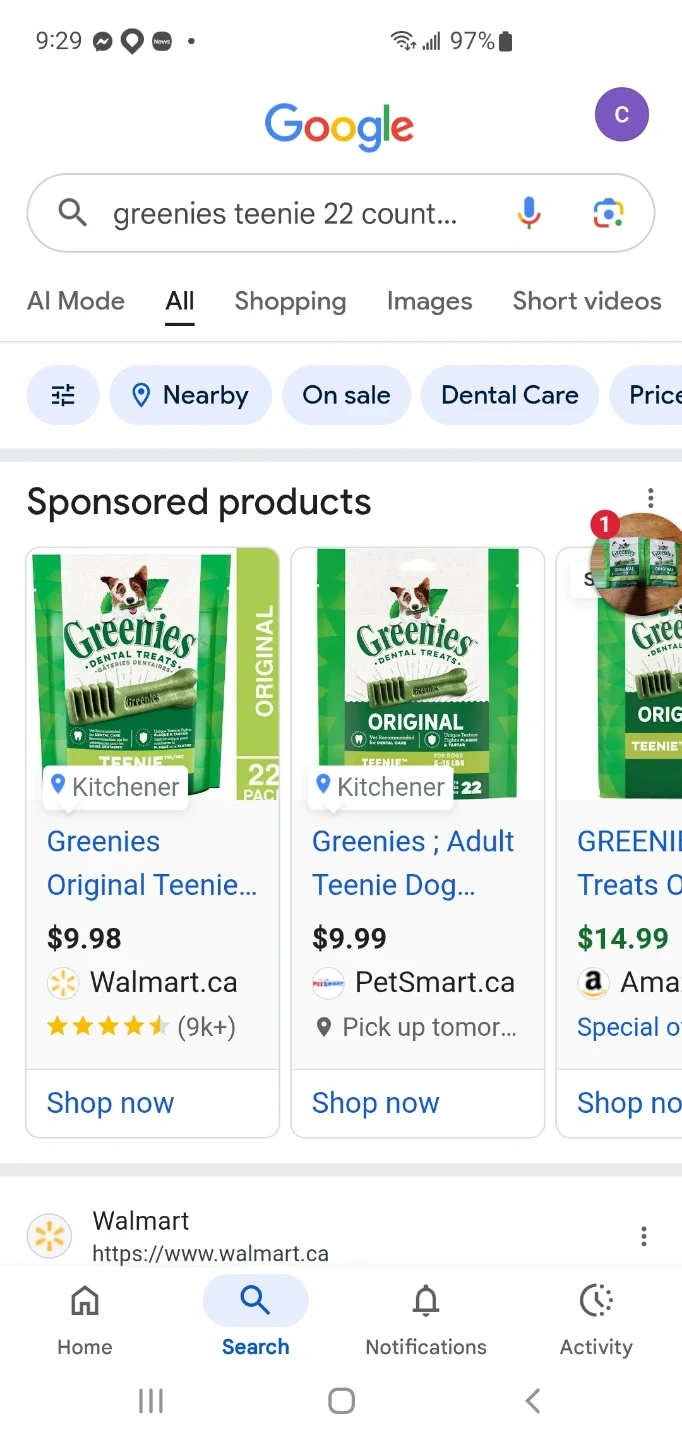Expand the Price filter chip
The height and width of the screenshot is (1440, 682).
point(654,395)
